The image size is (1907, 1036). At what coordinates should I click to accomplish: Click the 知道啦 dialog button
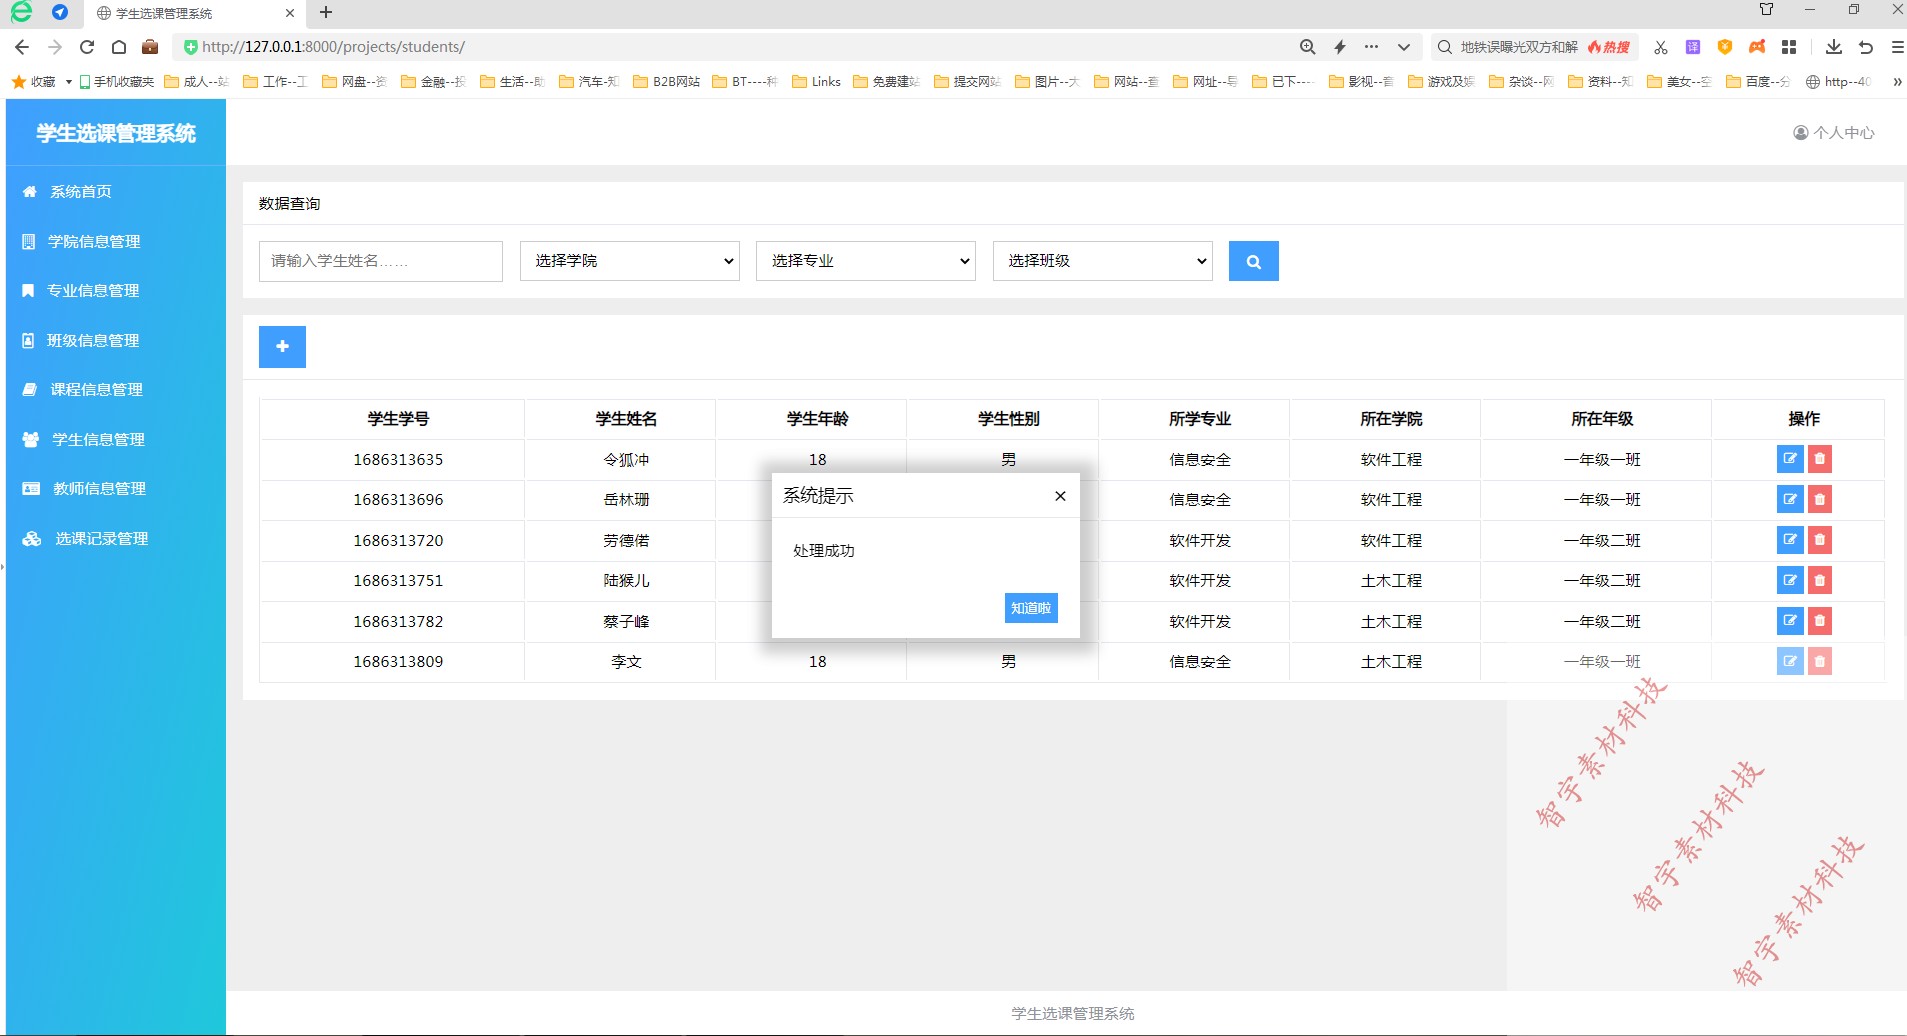pos(1030,607)
